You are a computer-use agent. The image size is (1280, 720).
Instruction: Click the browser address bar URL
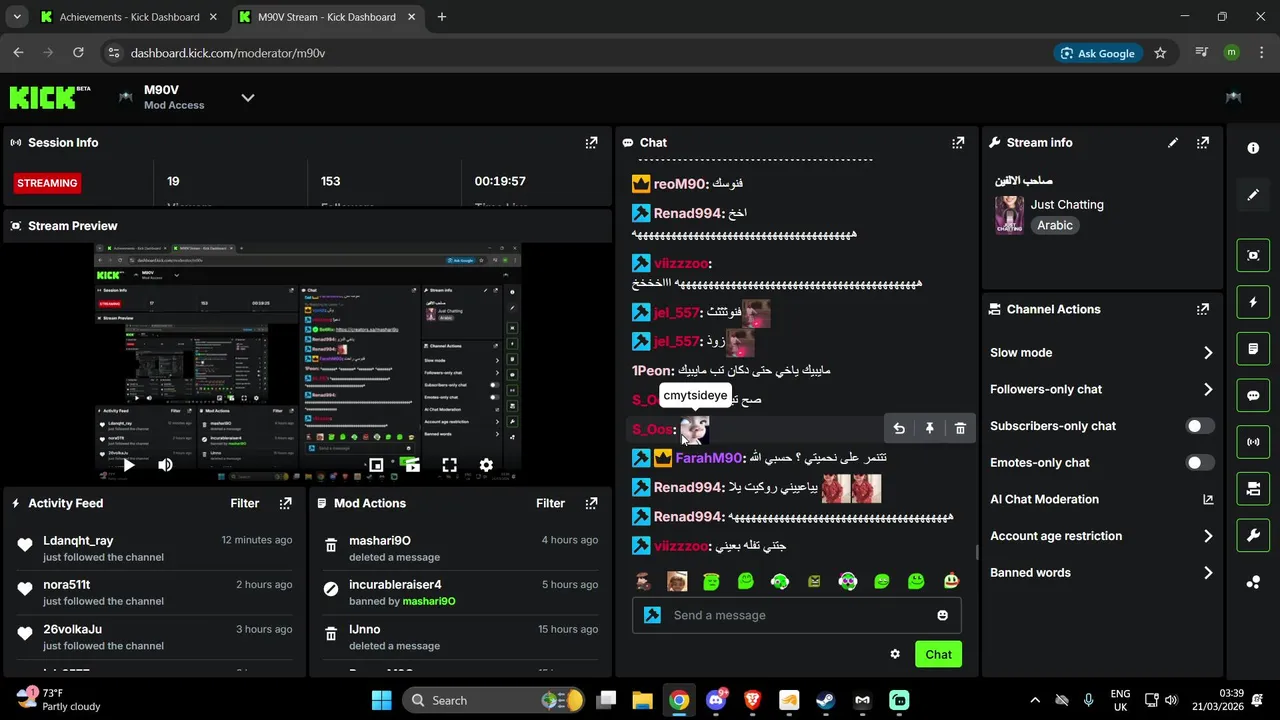[228, 53]
